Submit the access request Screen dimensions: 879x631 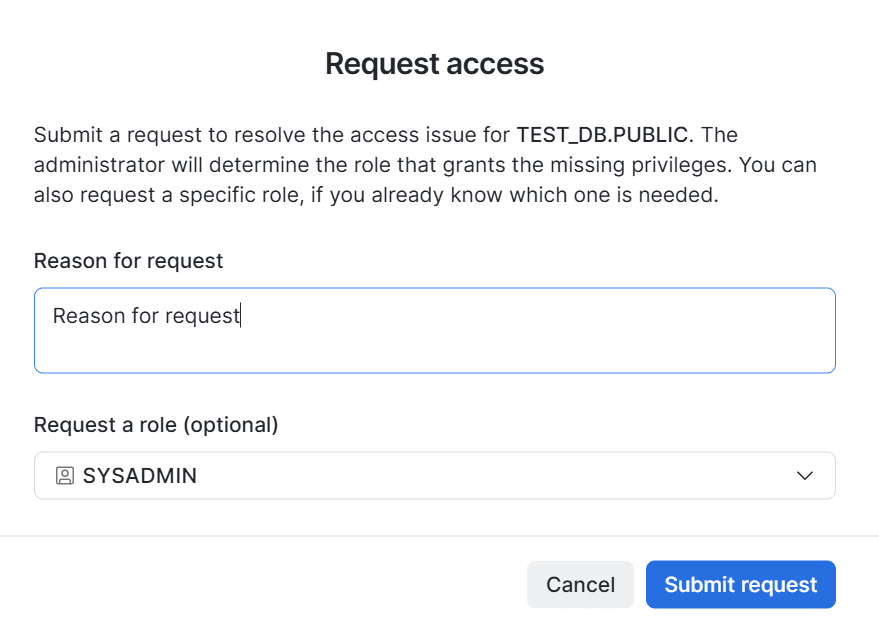pyautogui.click(x=741, y=584)
